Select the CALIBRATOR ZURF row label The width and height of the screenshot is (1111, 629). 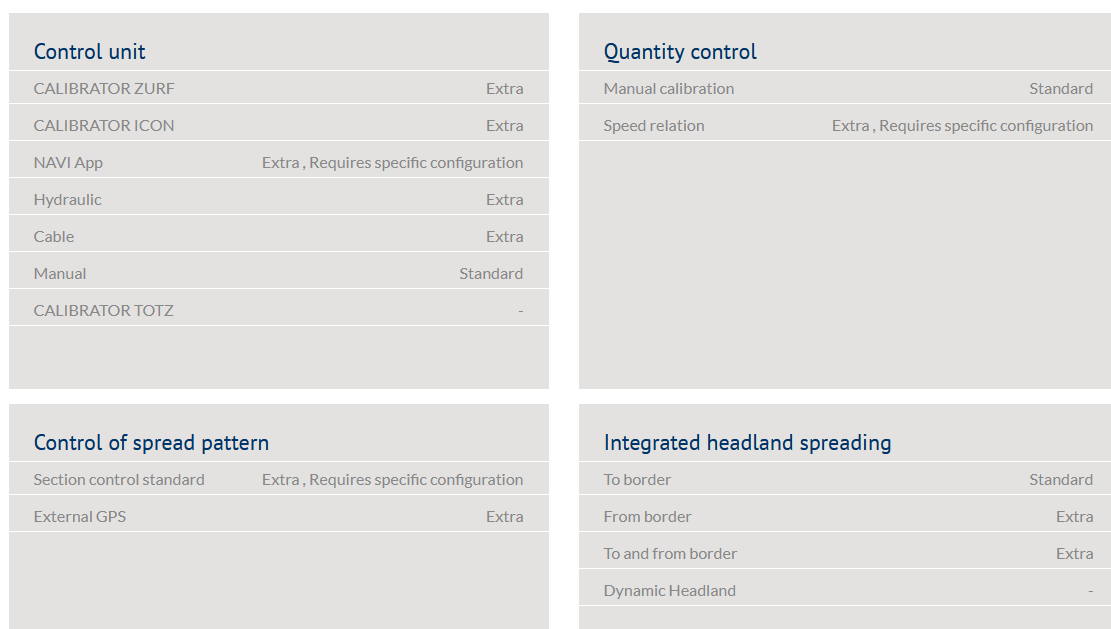tap(104, 89)
